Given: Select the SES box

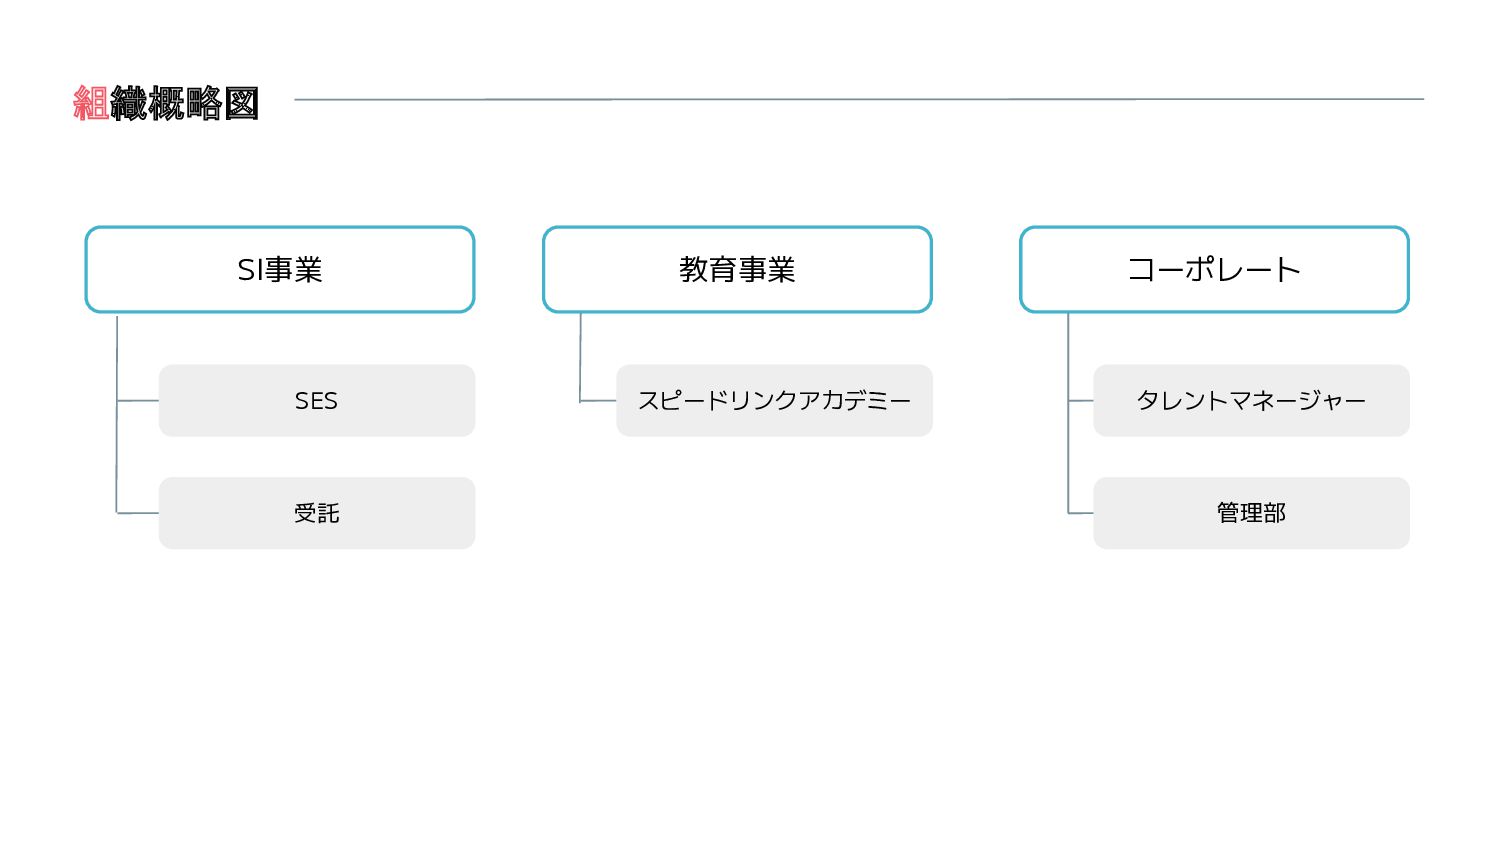Looking at the screenshot, I should 317,400.
